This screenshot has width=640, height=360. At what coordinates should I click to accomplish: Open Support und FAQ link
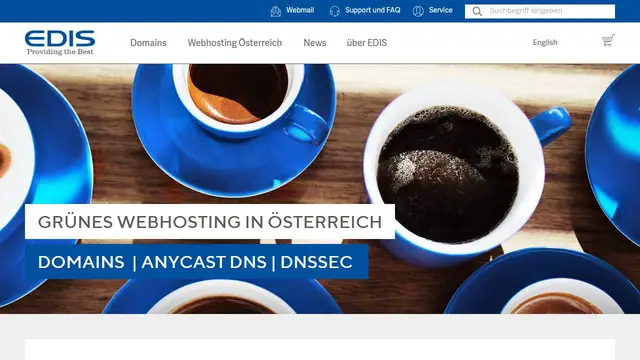(373, 10)
